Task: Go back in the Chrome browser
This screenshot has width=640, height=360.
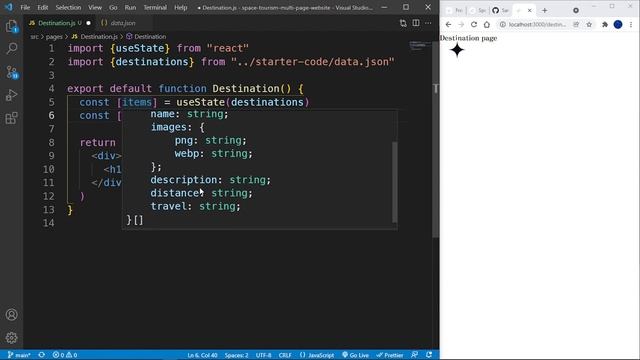Action: pyautogui.click(x=448, y=24)
